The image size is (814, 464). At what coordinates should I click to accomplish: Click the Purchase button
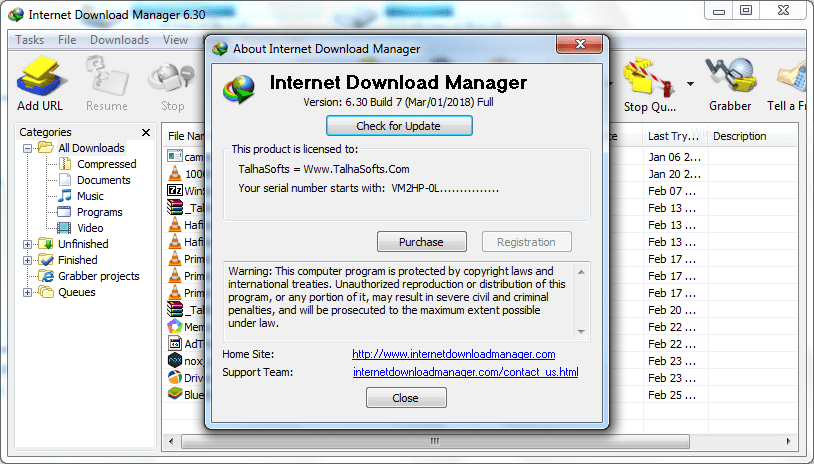(422, 242)
